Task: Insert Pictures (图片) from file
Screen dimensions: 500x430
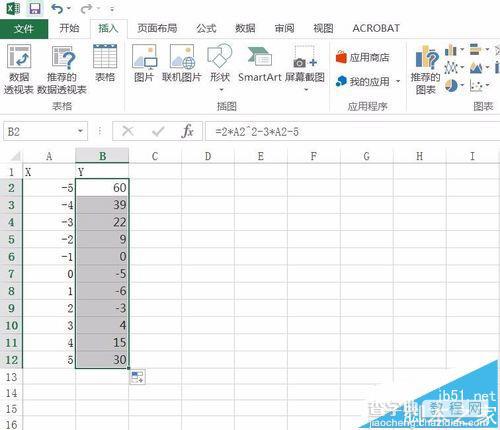Action: (x=144, y=63)
